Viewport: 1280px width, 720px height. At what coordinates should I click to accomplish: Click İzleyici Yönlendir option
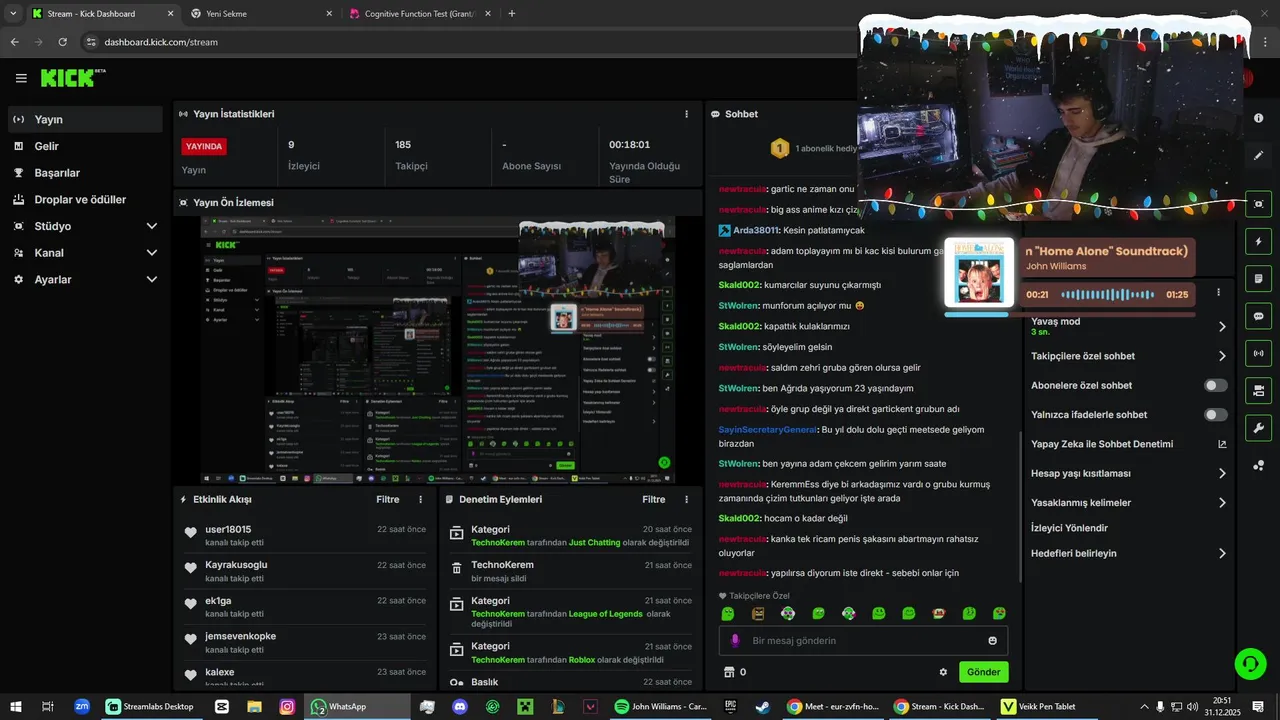click(1069, 528)
